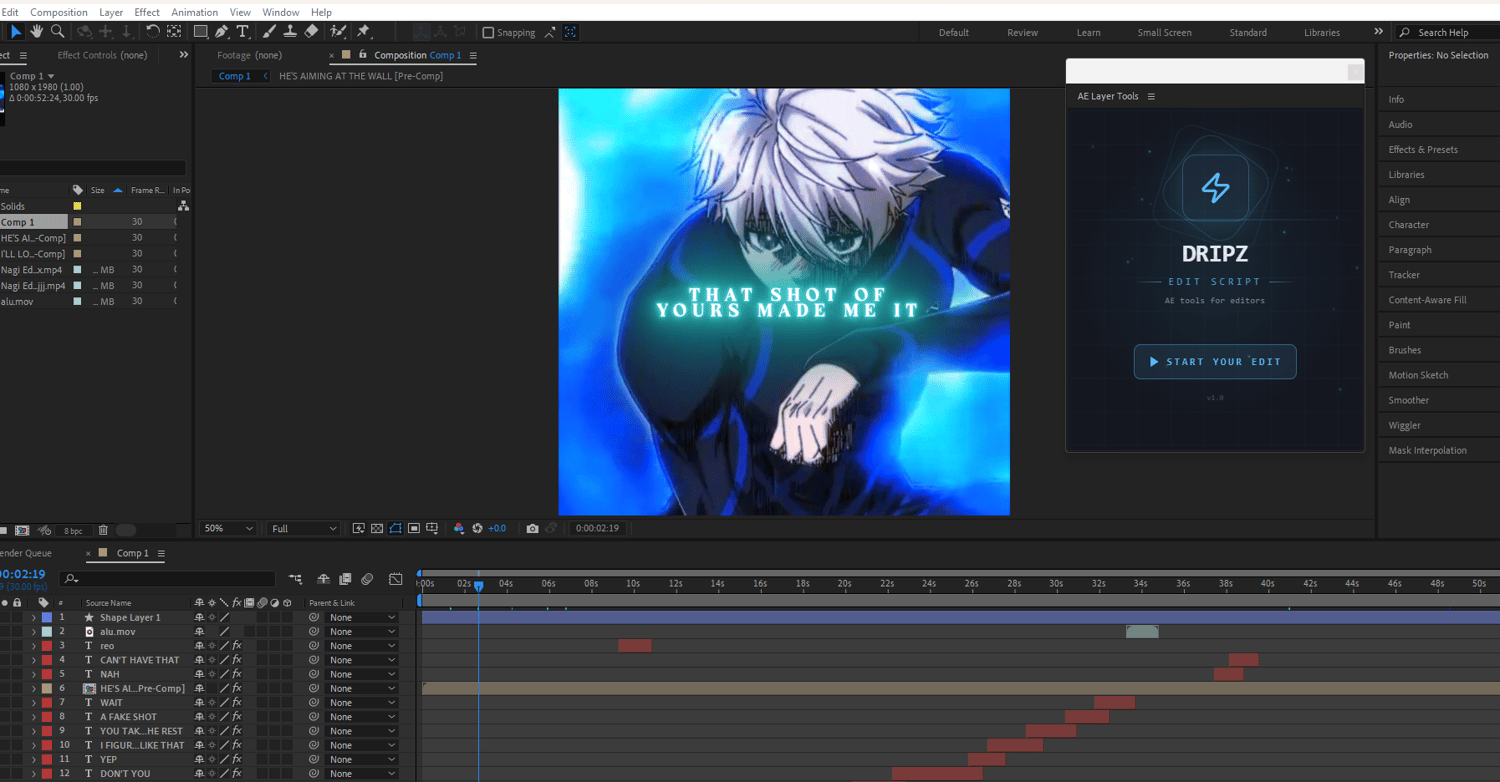Click the Fast Previews icon in viewer
The image size is (1500, 782).
(x=359, y=528)
